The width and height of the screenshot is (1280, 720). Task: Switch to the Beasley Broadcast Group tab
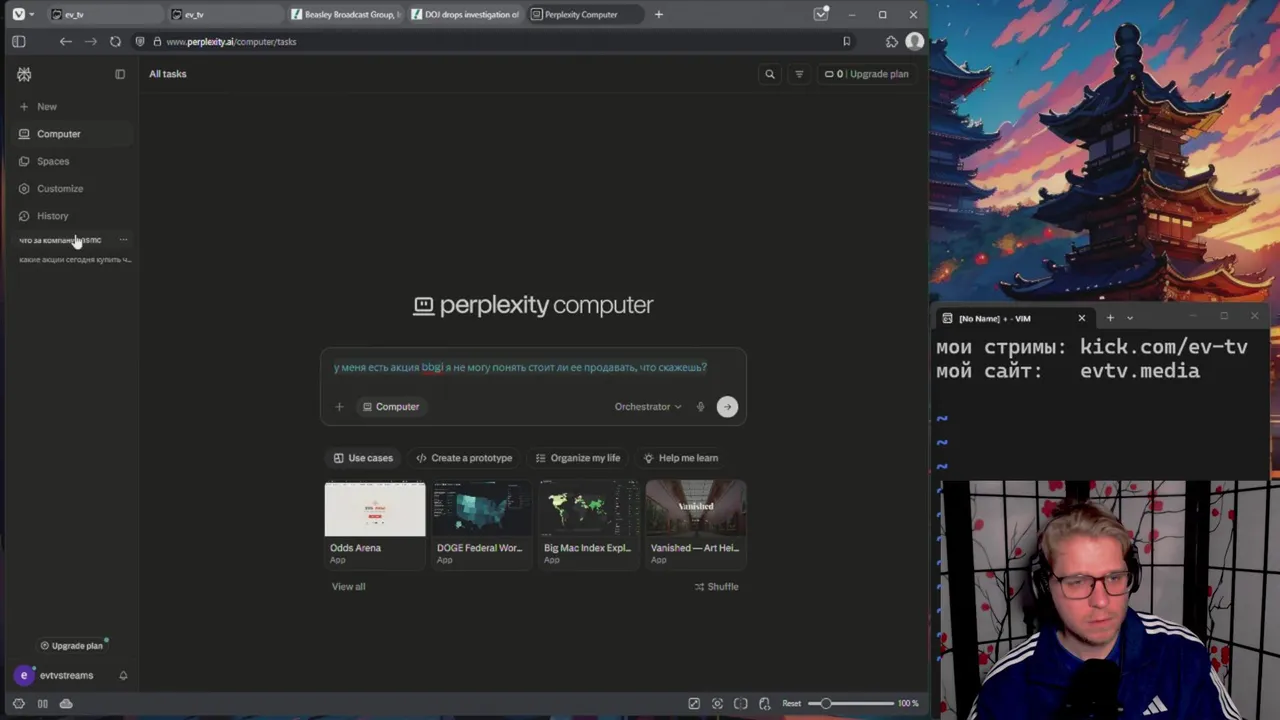coord(345,14)
